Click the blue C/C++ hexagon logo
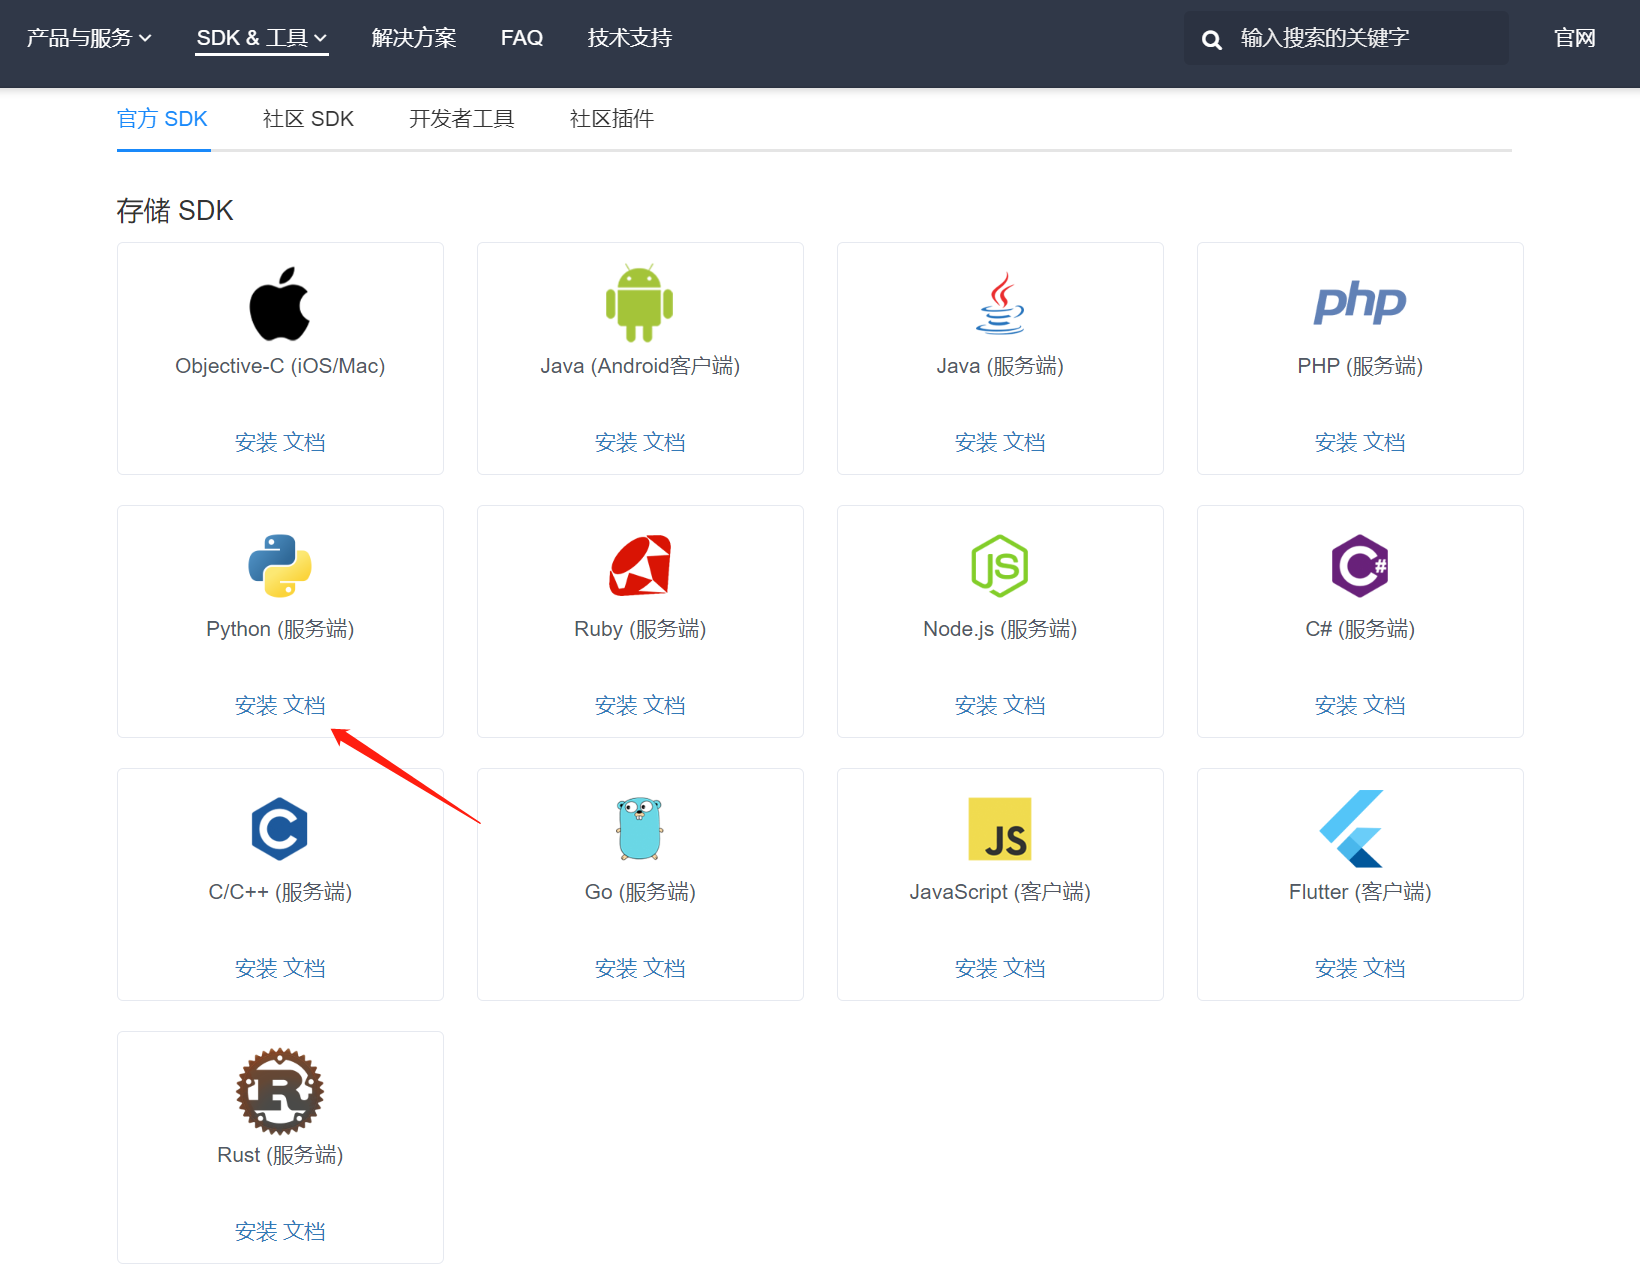Screen dimensions: 1640x1285 coord(280,829)
